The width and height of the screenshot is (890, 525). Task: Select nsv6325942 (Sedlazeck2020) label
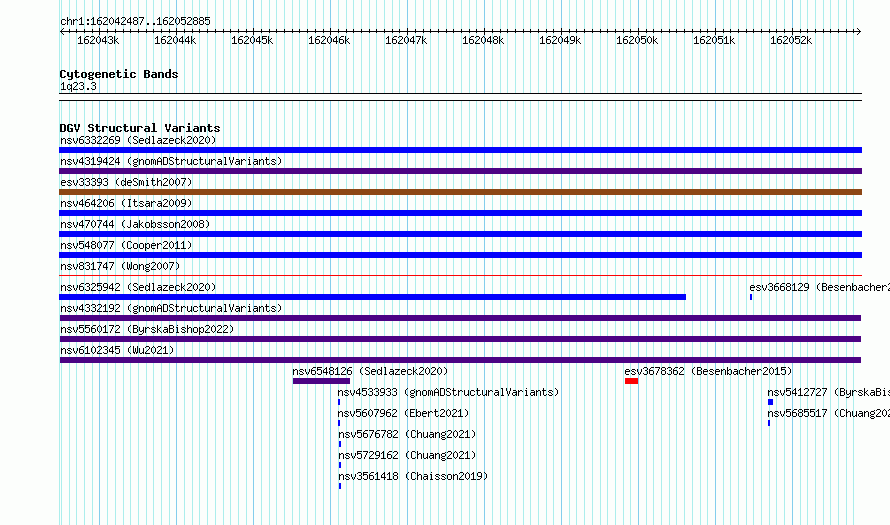138,287
